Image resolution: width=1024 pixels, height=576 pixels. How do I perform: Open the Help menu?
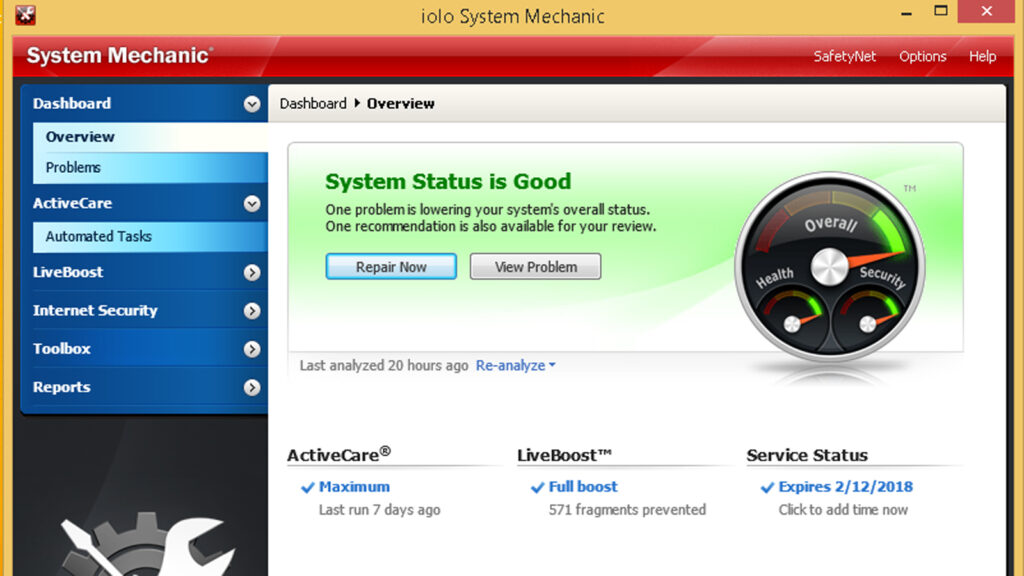(x=982, y=57)
